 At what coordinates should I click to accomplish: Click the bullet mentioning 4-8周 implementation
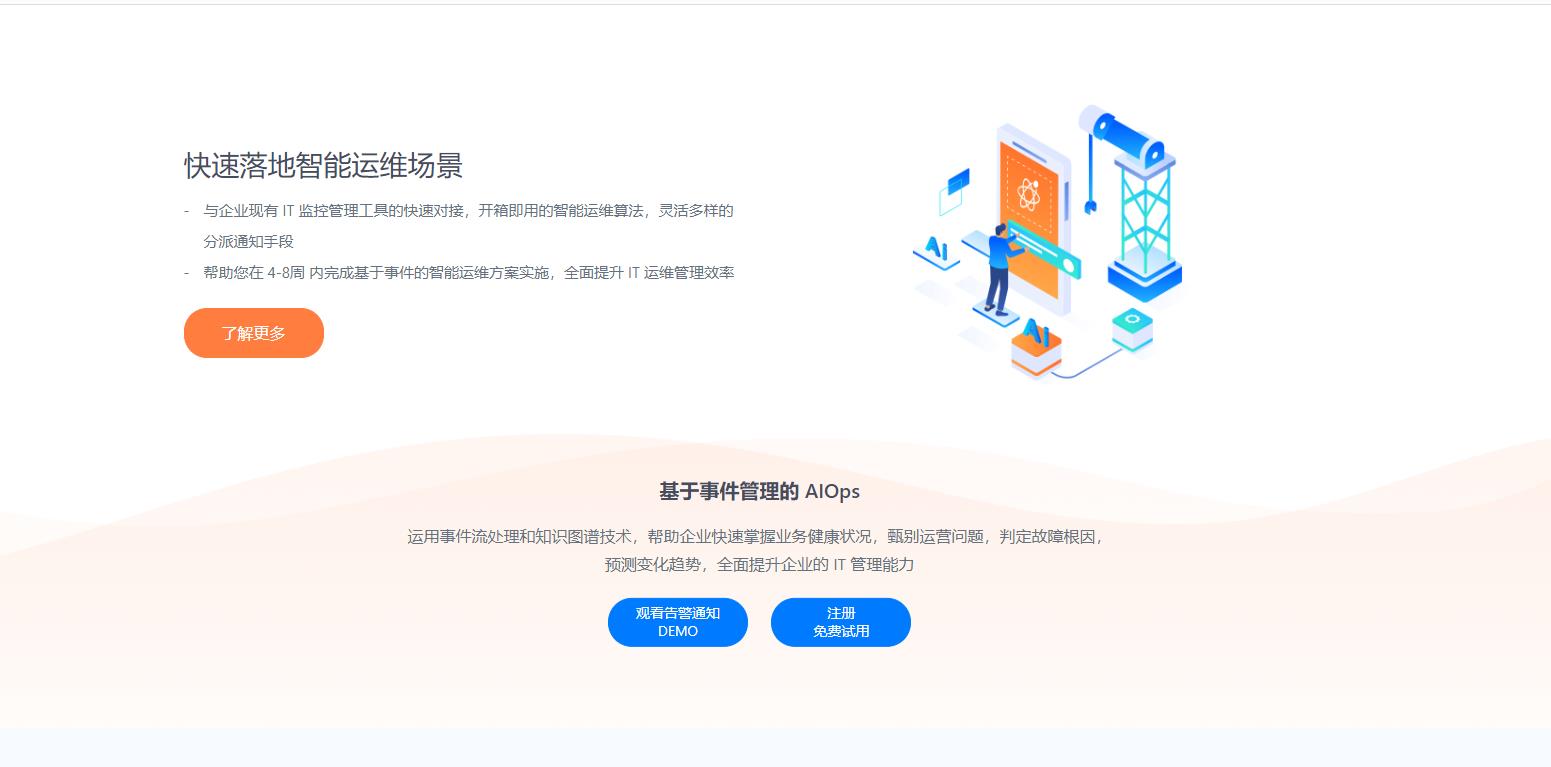point(469,272)
